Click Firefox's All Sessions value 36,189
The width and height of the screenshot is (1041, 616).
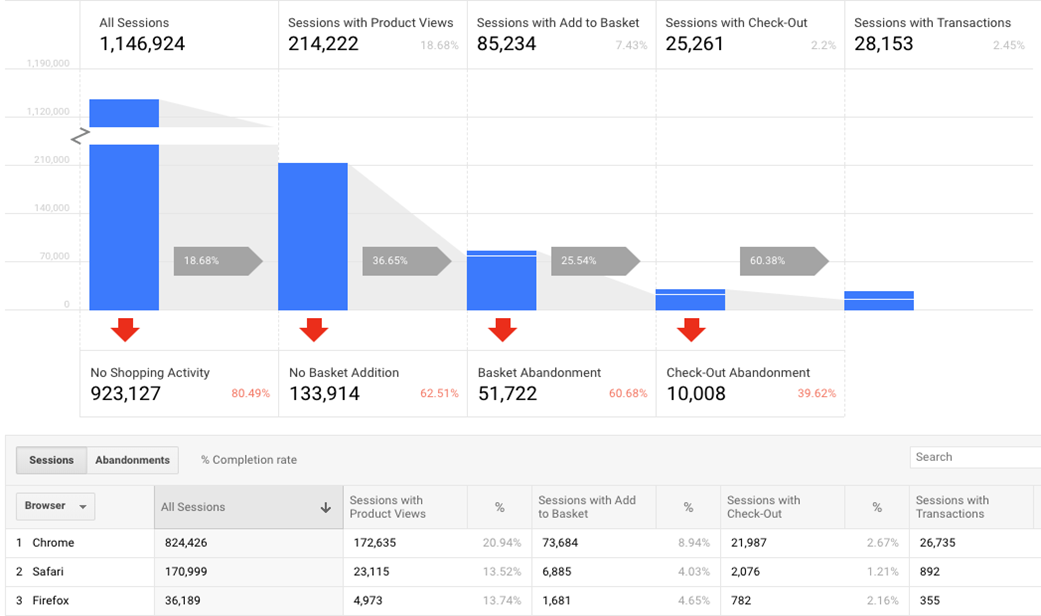click(183, 601)
